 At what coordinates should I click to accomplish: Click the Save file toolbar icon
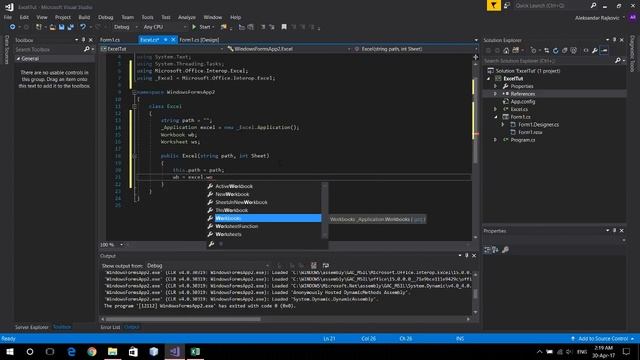coord(62,27)
